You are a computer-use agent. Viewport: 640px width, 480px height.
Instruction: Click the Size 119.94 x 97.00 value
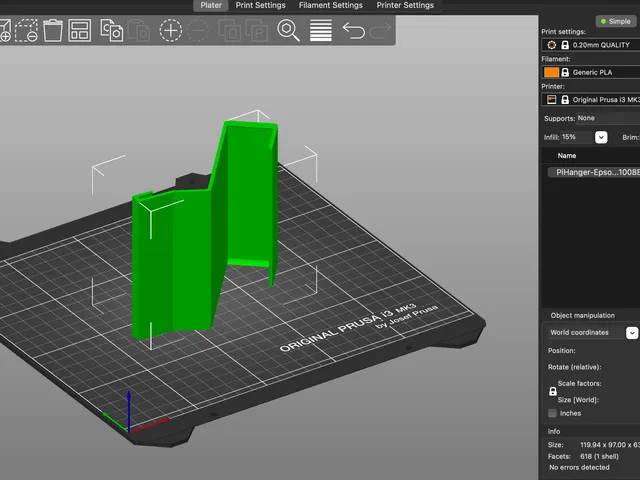[610, 445]
